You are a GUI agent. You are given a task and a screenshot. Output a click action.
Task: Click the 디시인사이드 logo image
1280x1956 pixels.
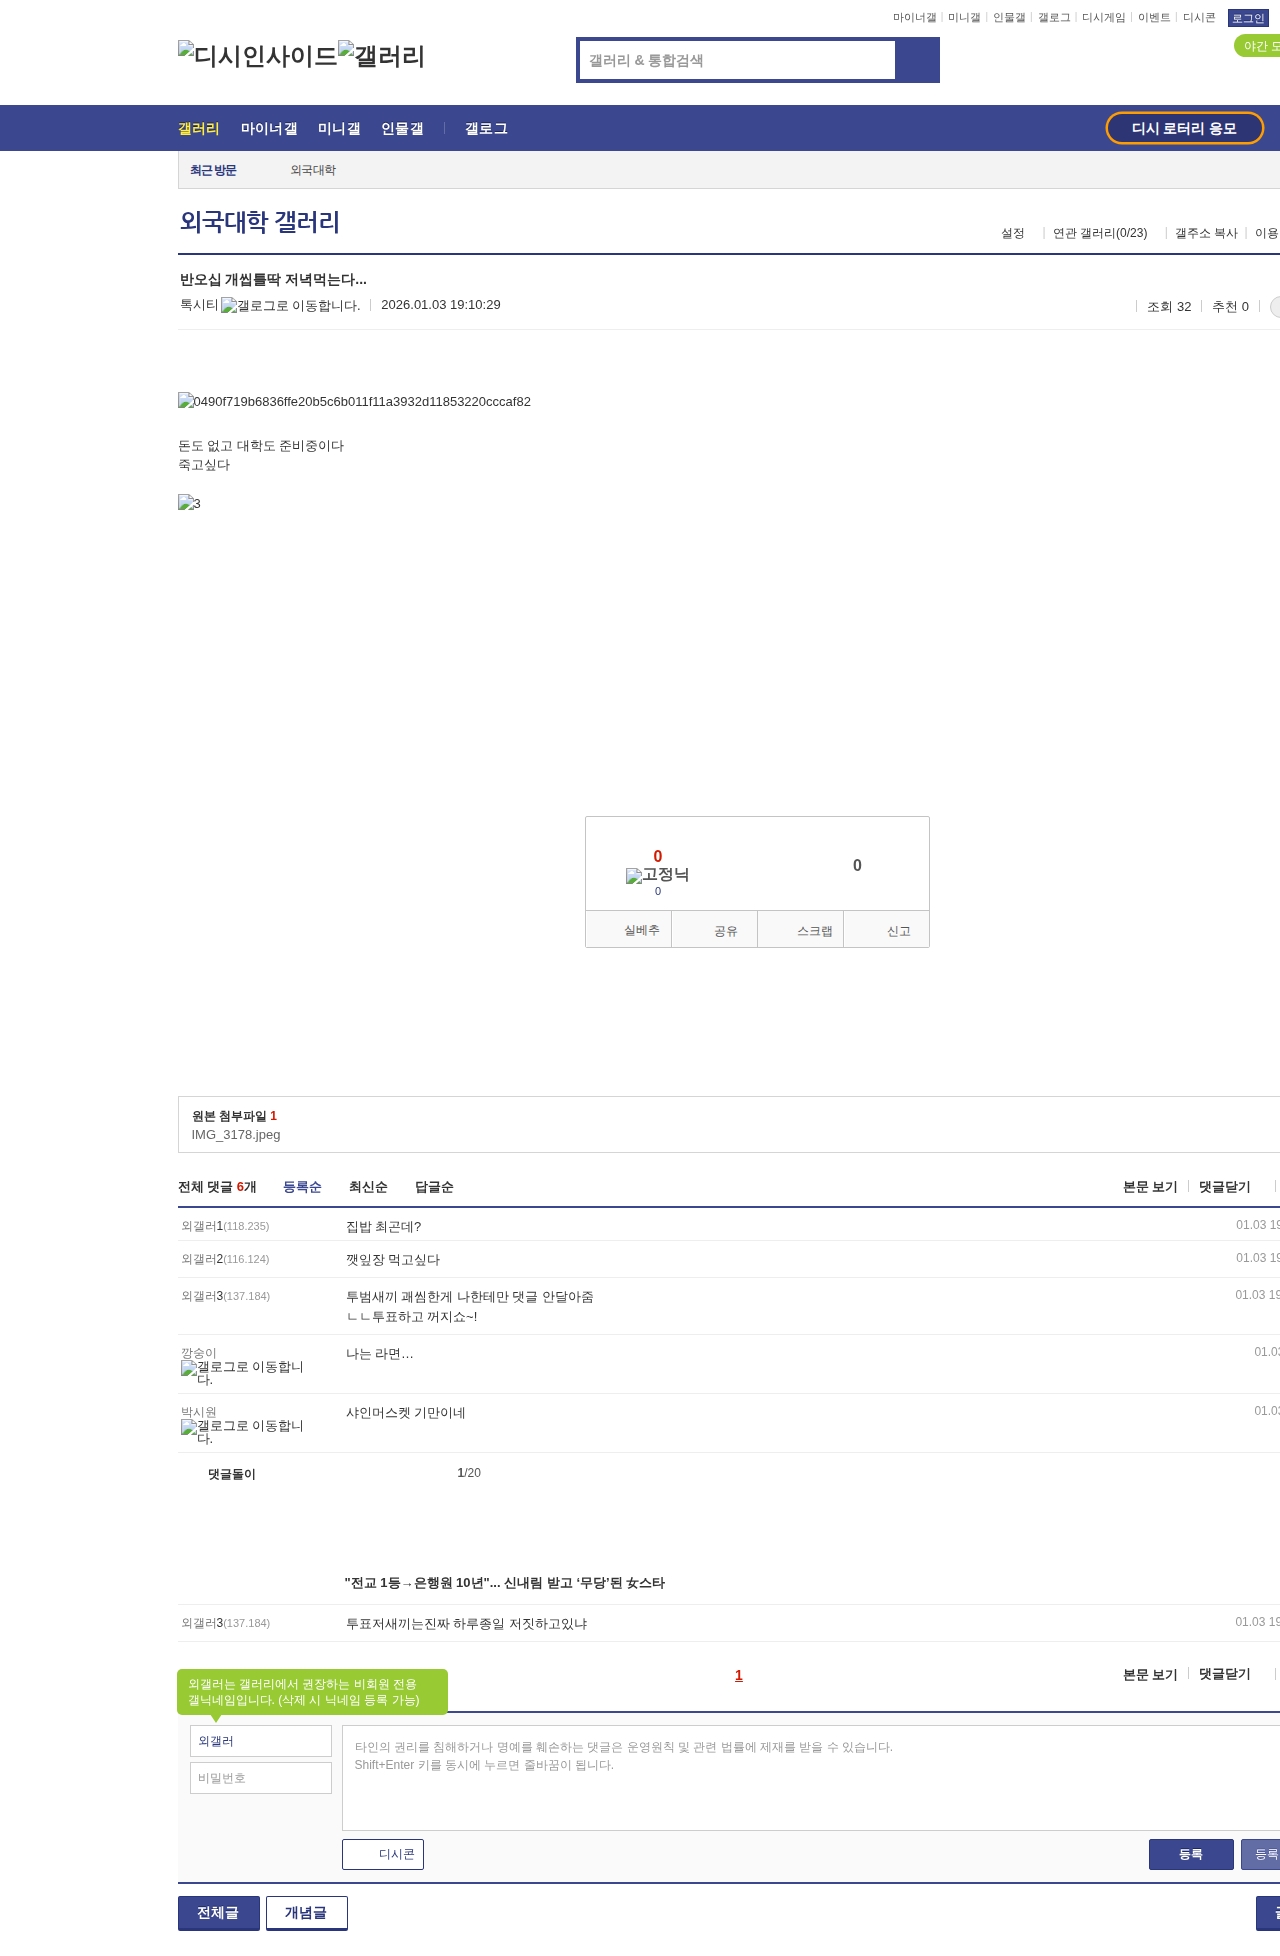pyautogui.click(x=257, y=56)
